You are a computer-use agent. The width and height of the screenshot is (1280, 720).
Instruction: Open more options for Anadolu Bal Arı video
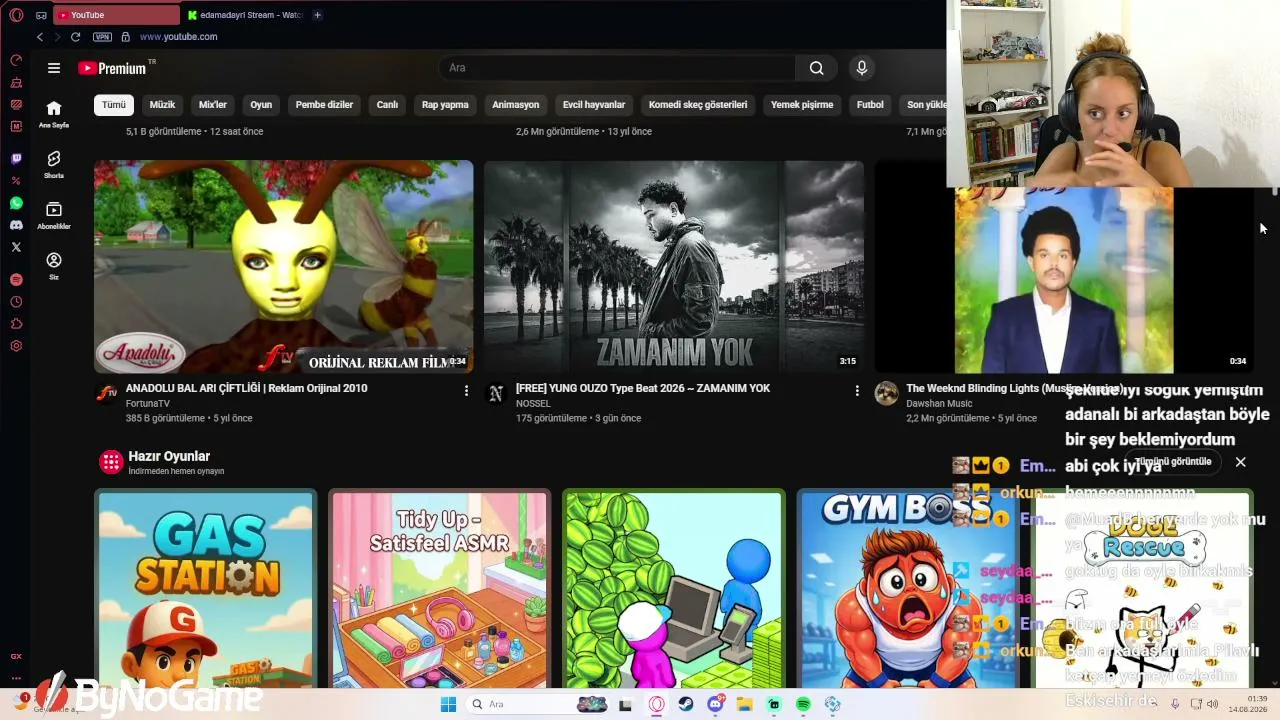point(466,391)
